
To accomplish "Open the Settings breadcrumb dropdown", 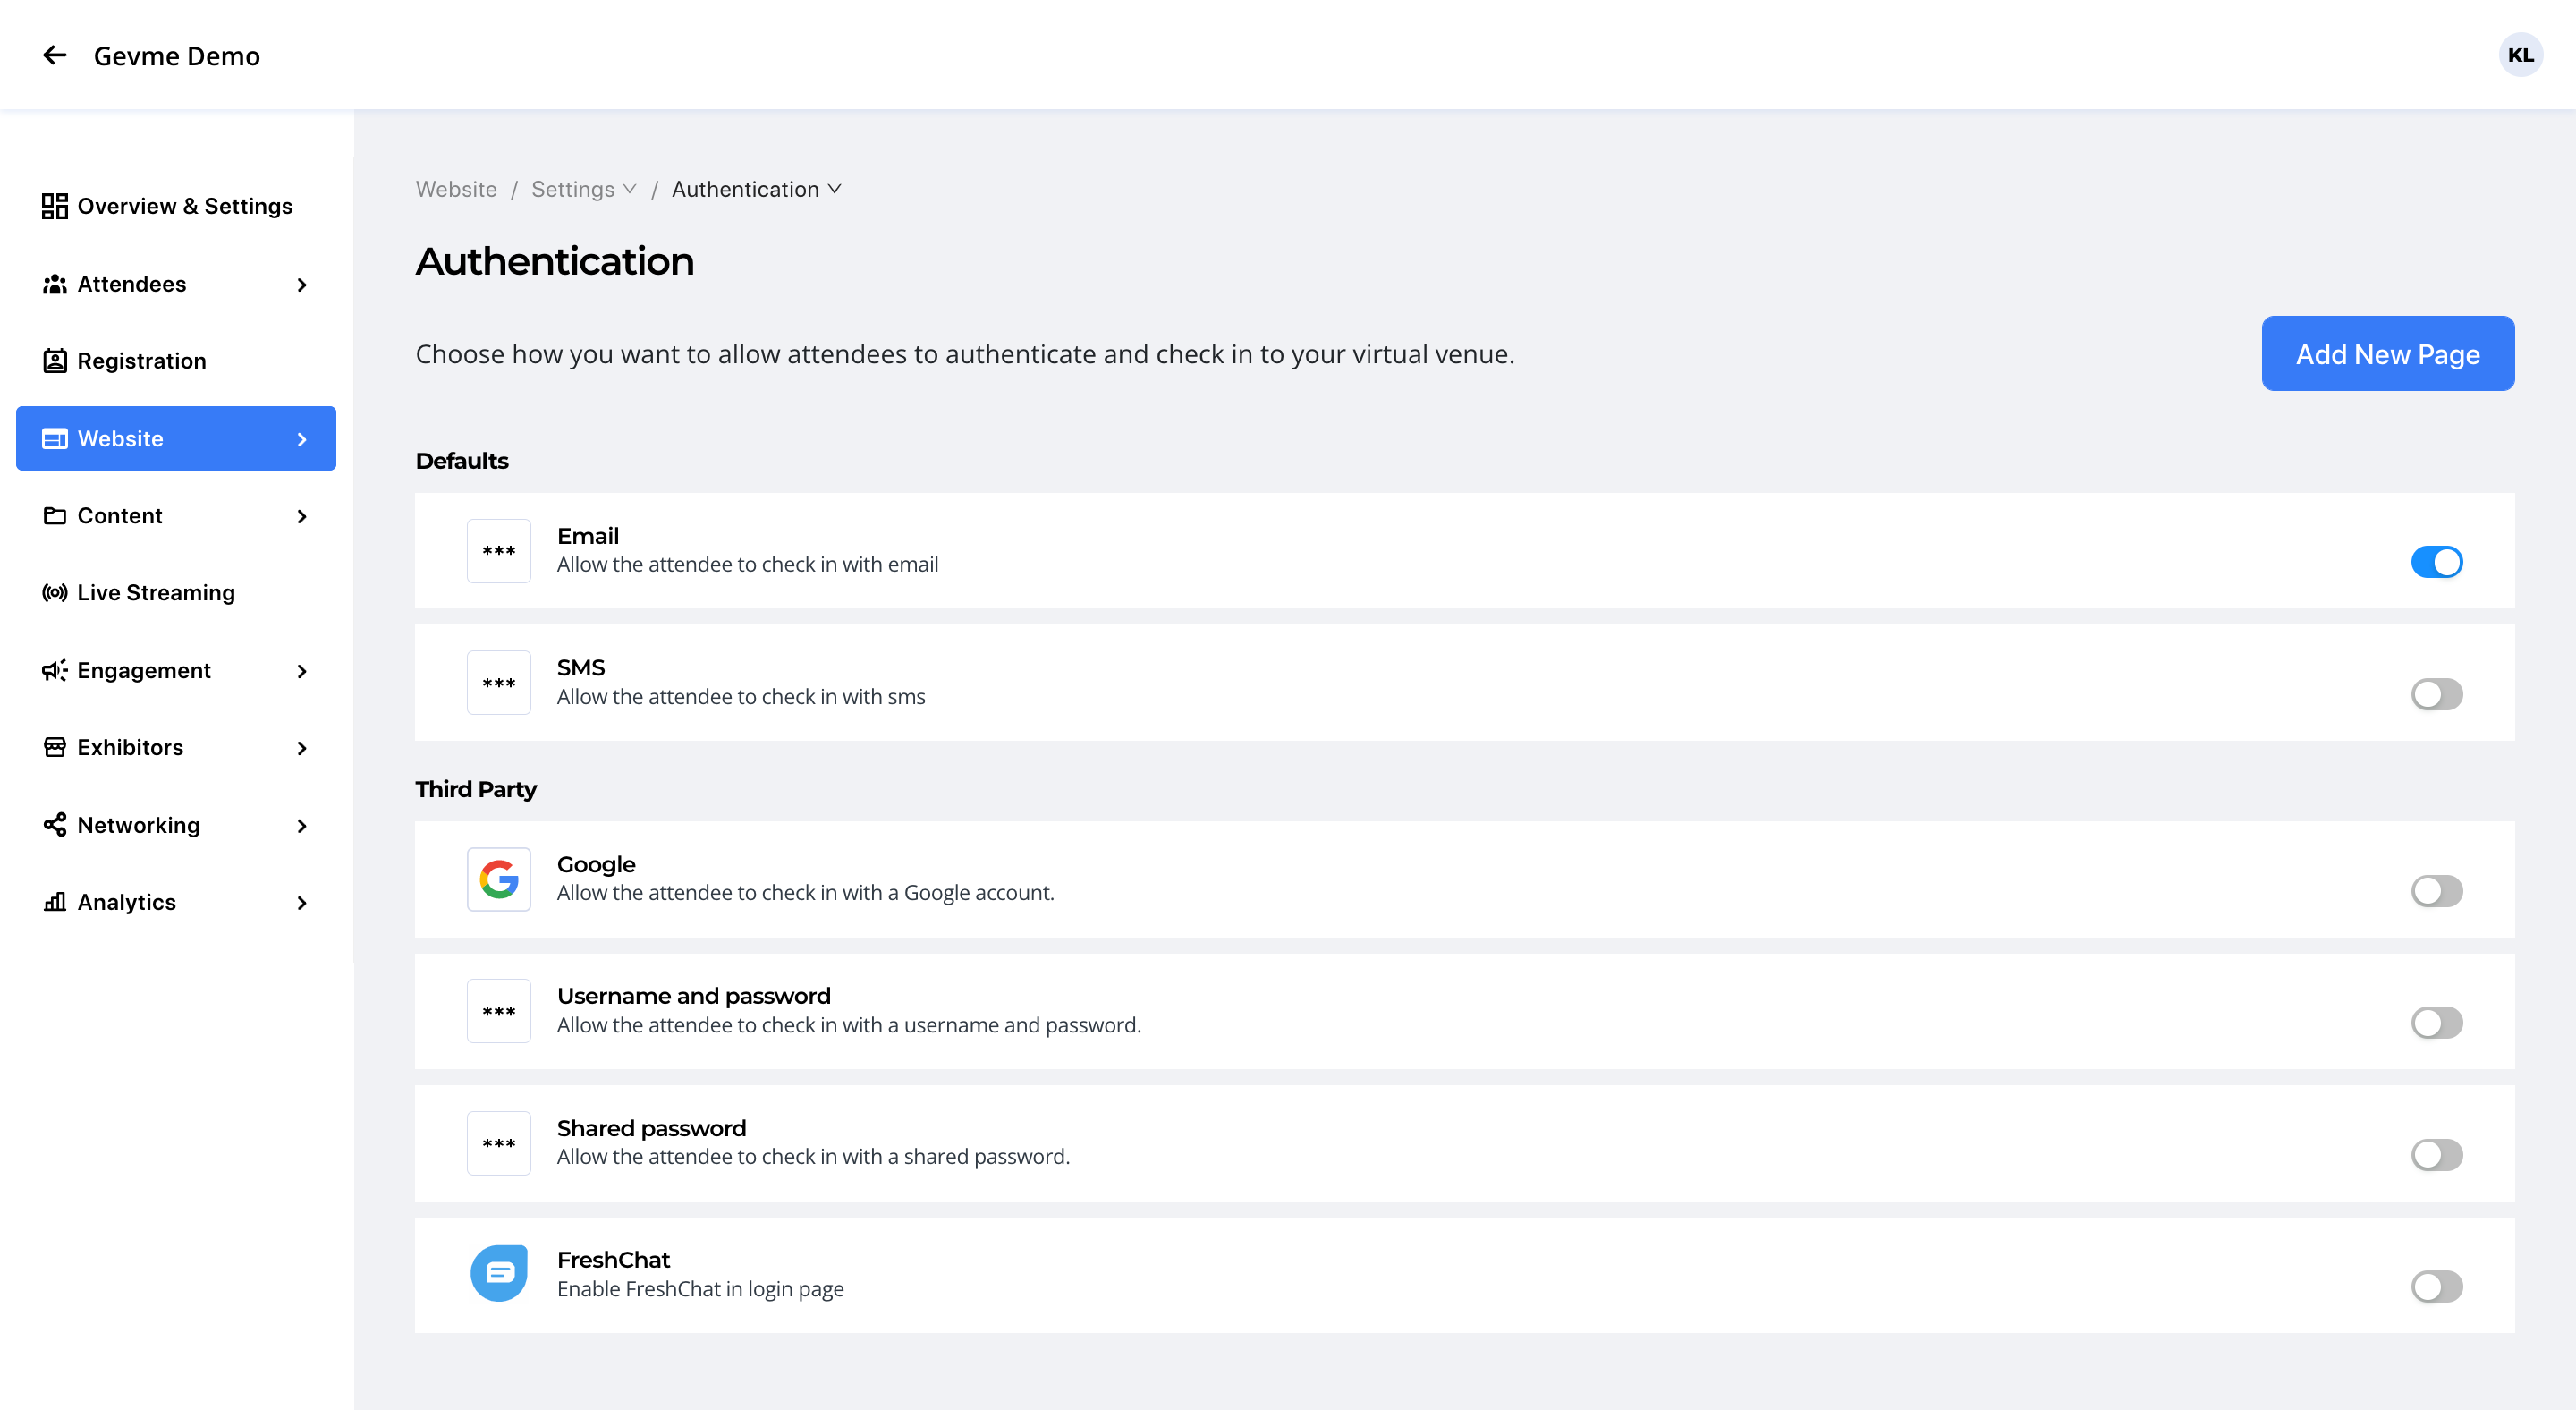I will coord(583,189).
